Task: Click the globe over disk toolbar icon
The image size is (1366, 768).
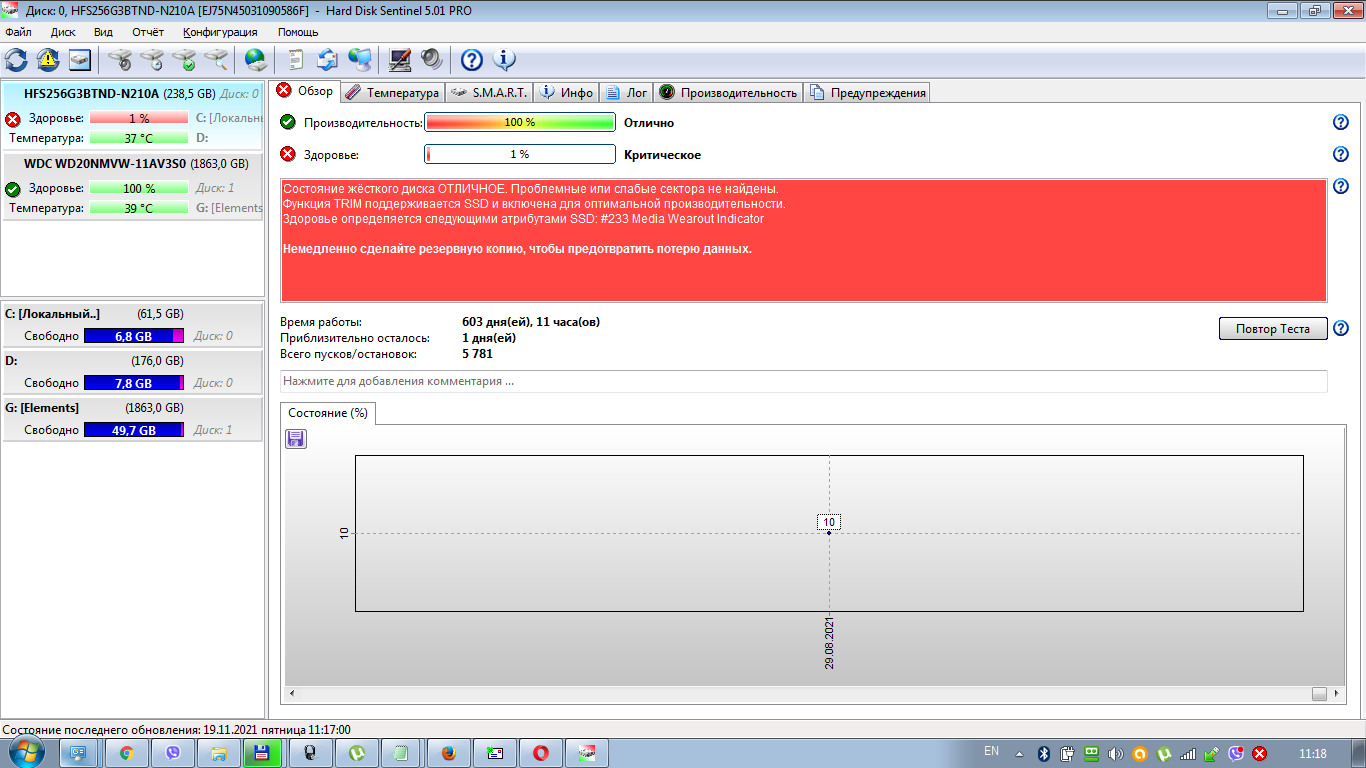Action: (256, 60)
